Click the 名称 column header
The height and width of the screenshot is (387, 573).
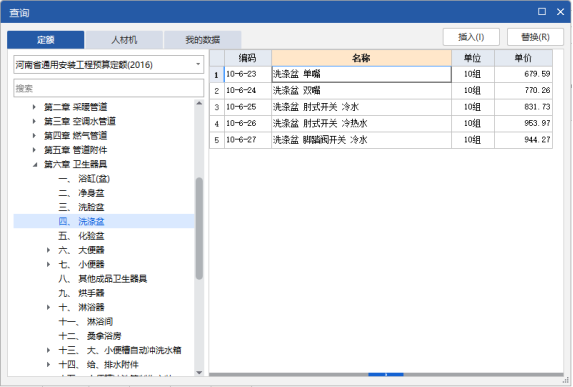pos(361,58)
